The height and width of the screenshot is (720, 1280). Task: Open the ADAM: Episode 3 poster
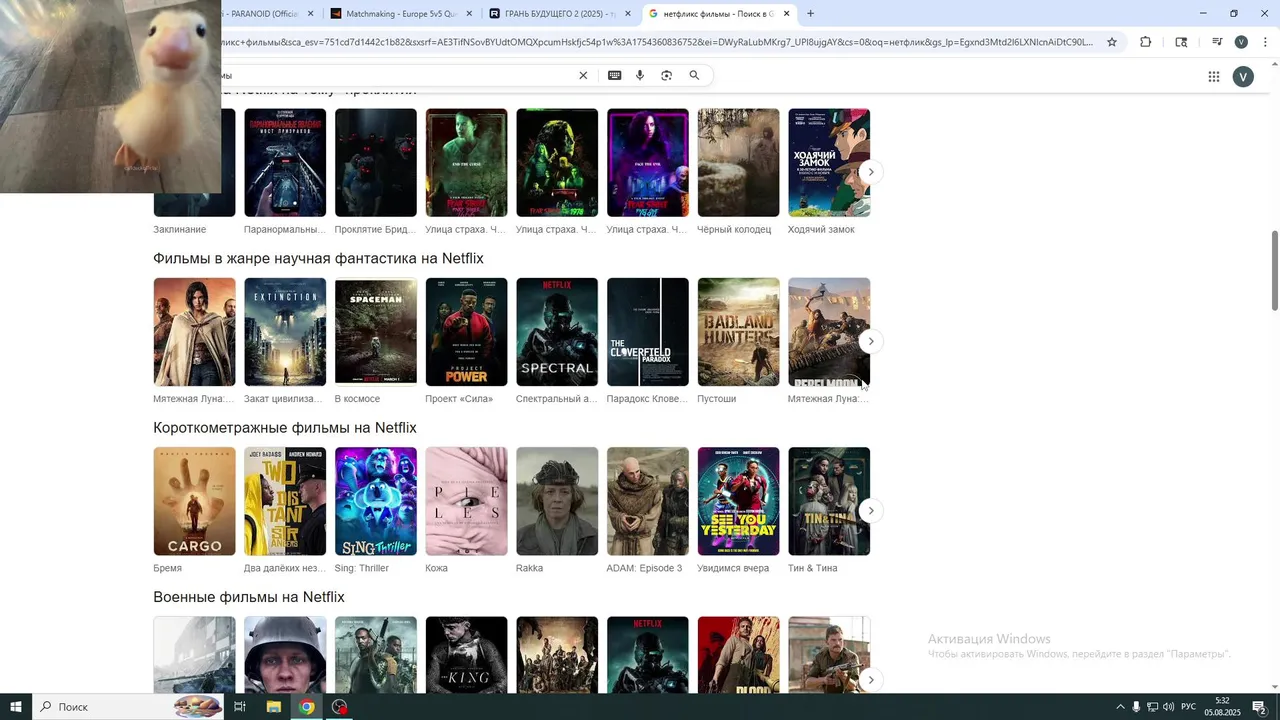point(648,501)
